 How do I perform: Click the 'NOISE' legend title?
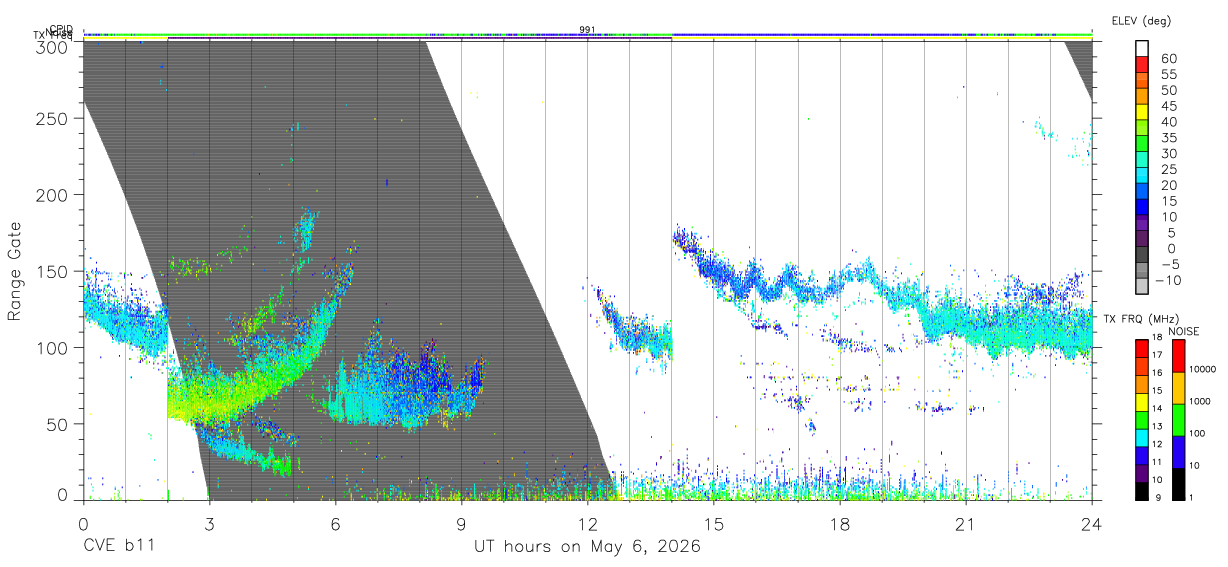(1184, 331)
